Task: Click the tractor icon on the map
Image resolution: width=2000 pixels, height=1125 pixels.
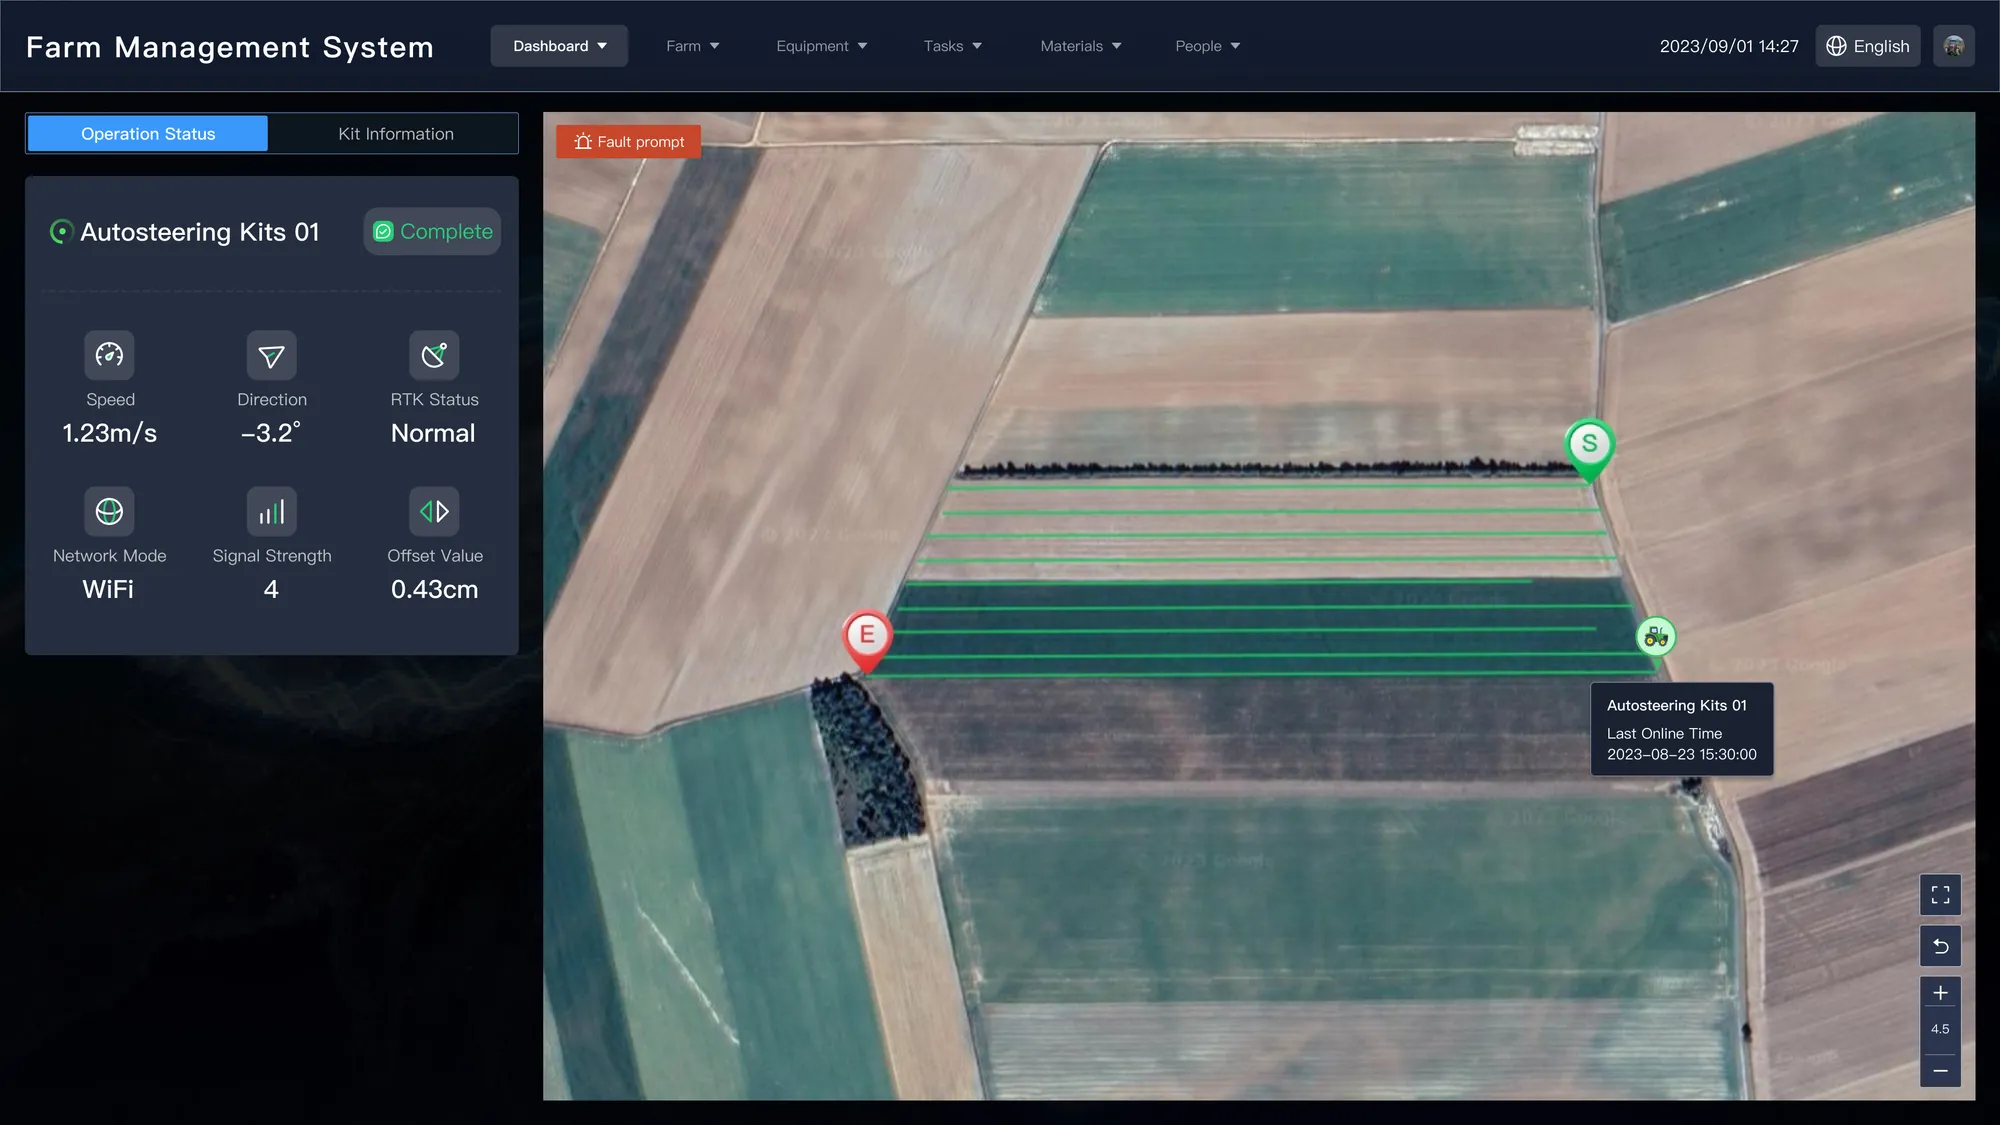Action: [1656, 636]
